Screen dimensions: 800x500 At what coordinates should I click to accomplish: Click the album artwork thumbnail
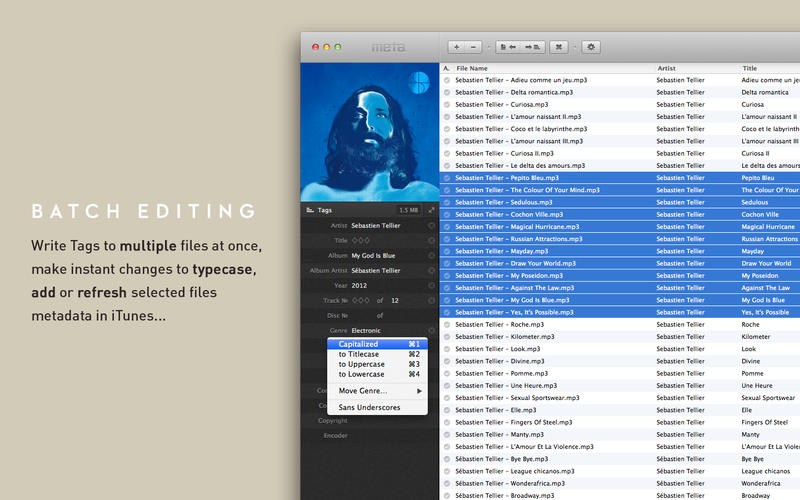[x=370, y=132]
